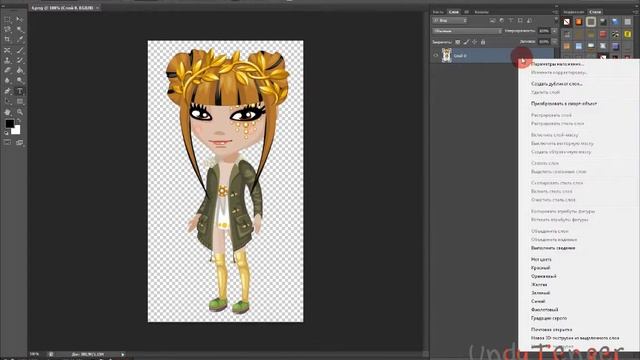640x360 pixels.
Task: Switch to the 3D panel tab
Action: (467, 12)
